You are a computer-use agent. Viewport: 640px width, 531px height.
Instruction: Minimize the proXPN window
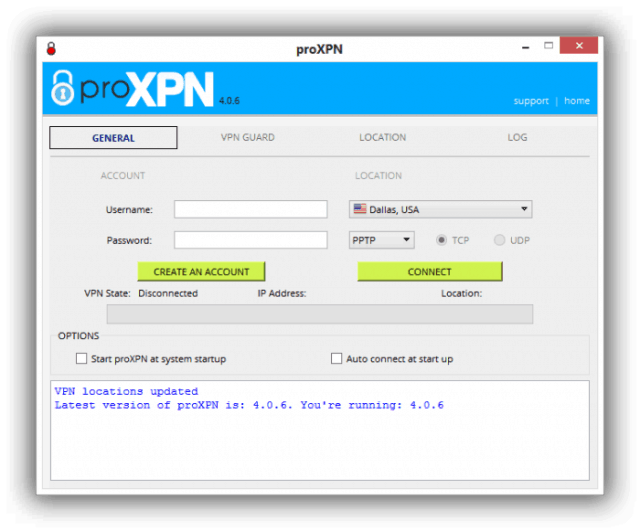pyautogui.click(x=526, y=48)
